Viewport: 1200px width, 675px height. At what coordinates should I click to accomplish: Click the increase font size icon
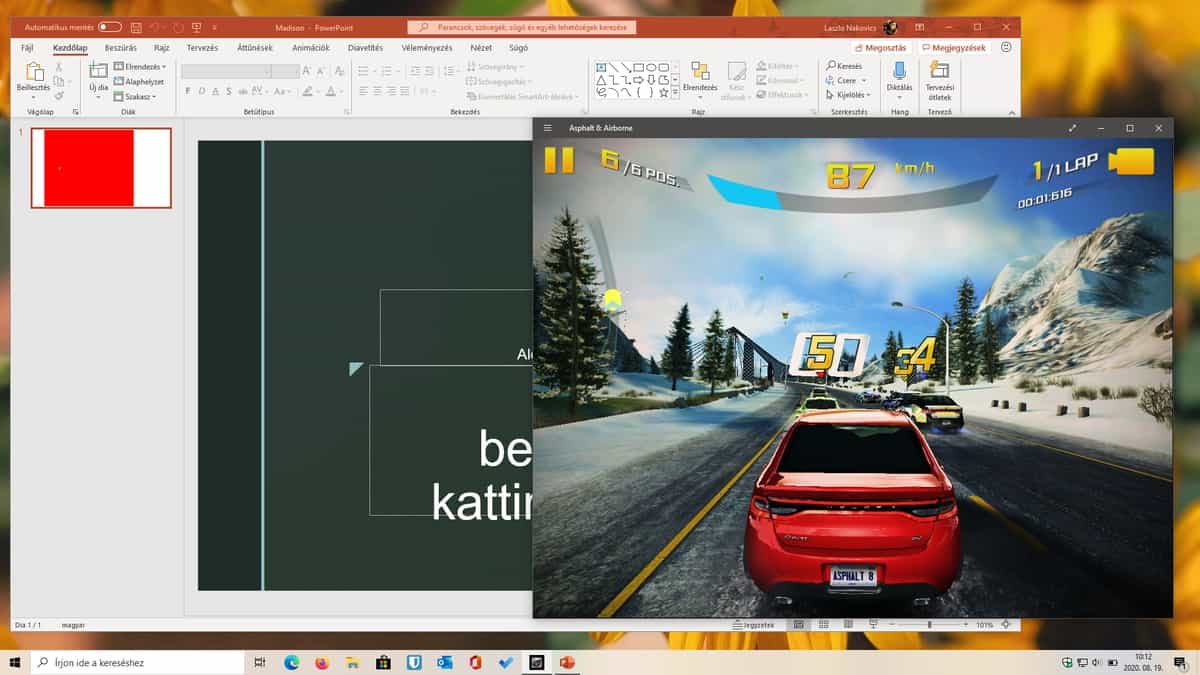coord(307,71)
